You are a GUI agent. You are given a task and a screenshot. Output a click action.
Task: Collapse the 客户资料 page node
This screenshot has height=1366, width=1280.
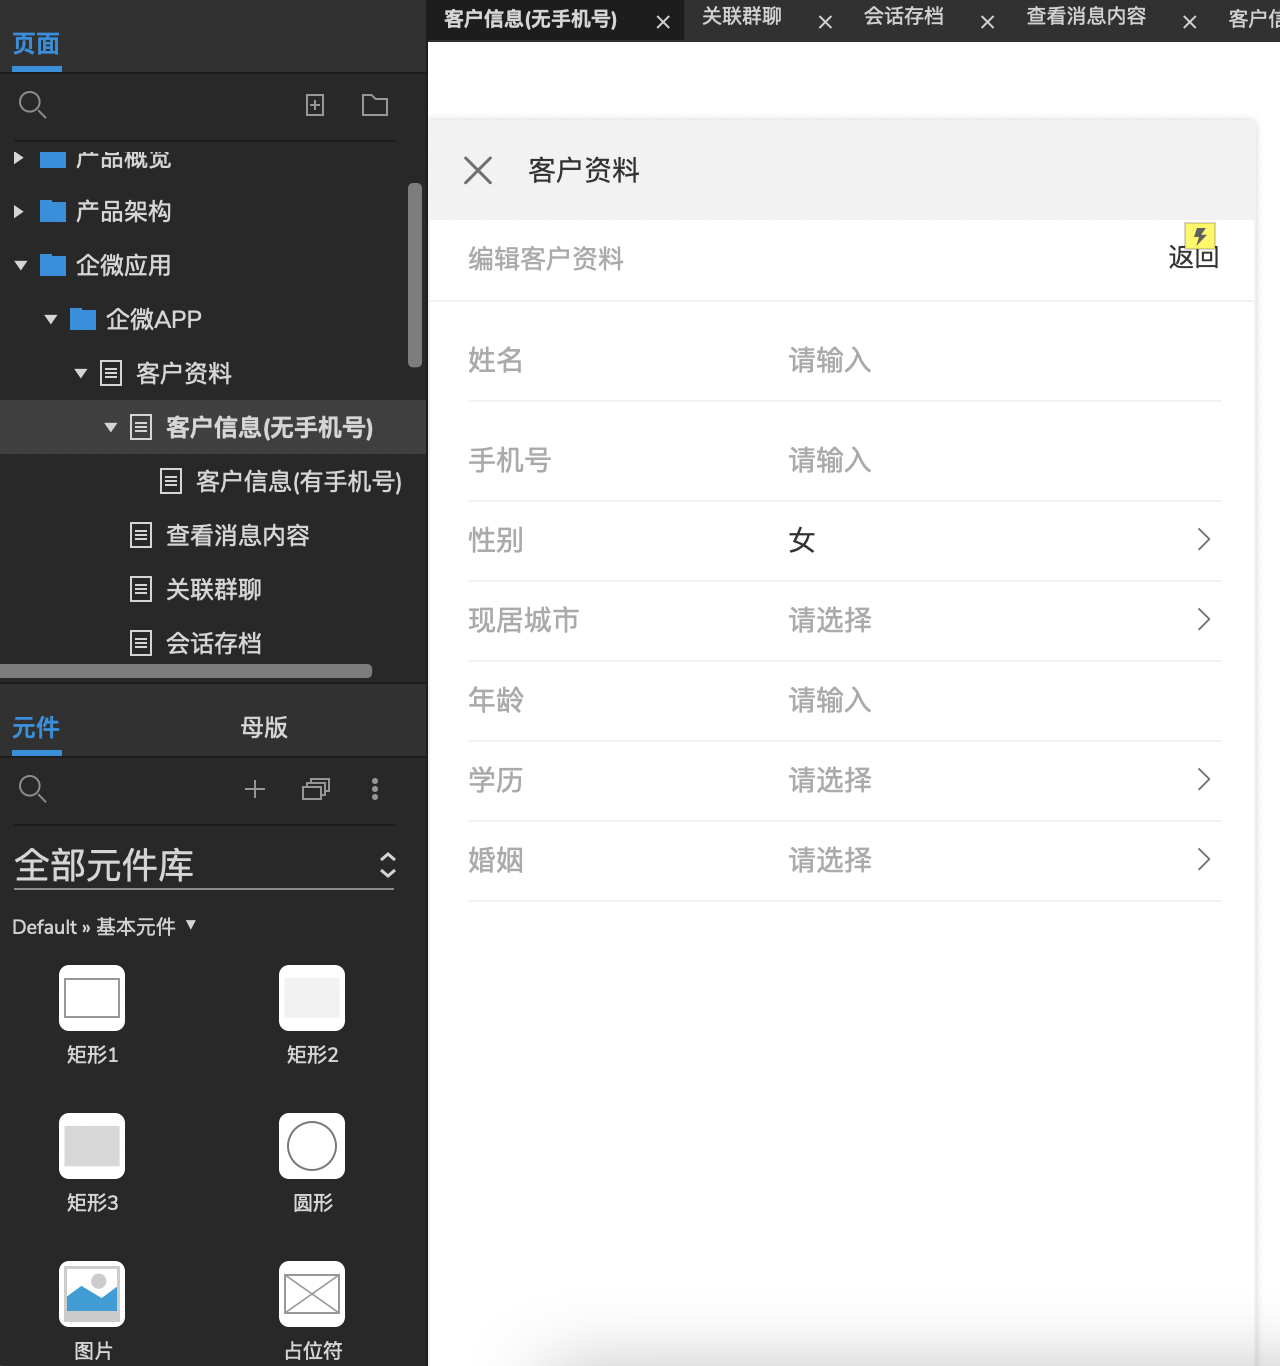pos(80,373)
